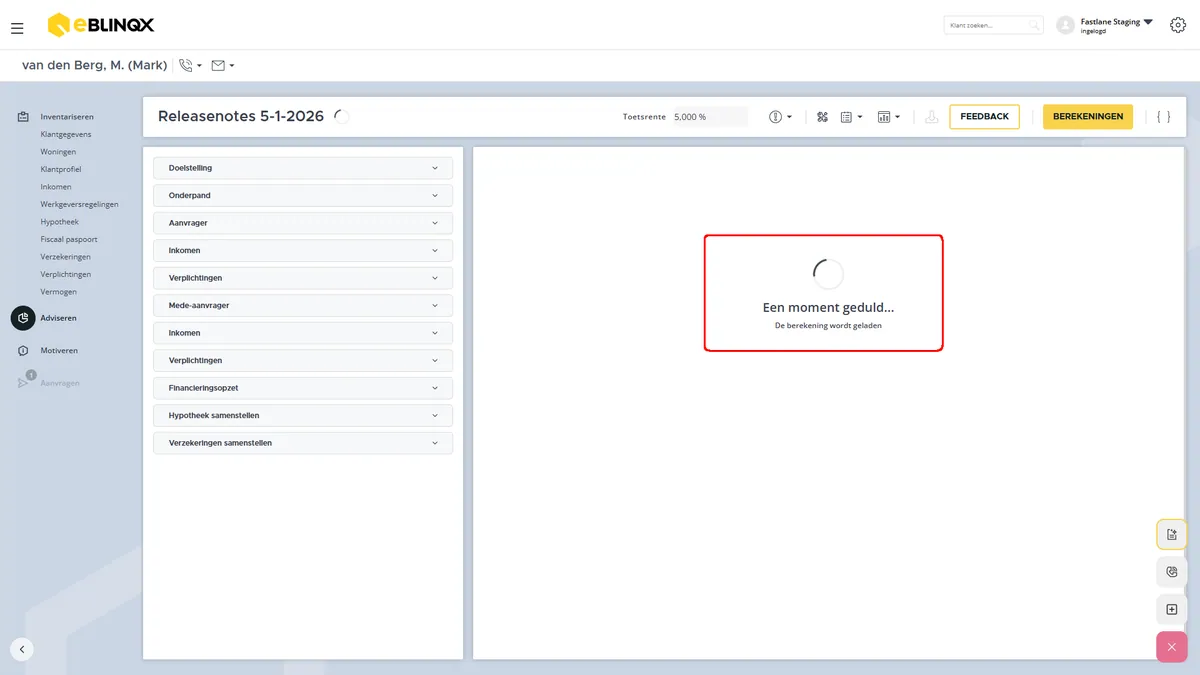1200x675 pixels.
Task: Click the Toetsrente percentage field
Action: tap(710, 117)
